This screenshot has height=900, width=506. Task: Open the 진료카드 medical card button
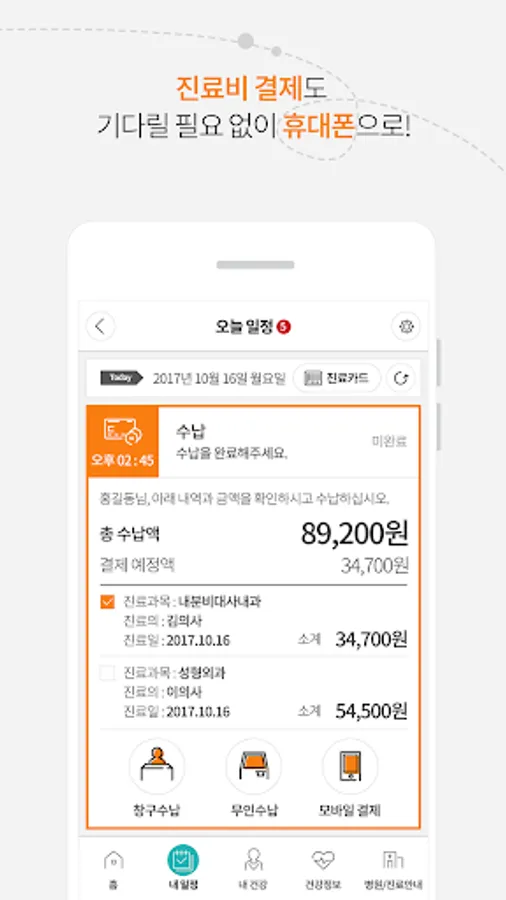pos(337,378)
